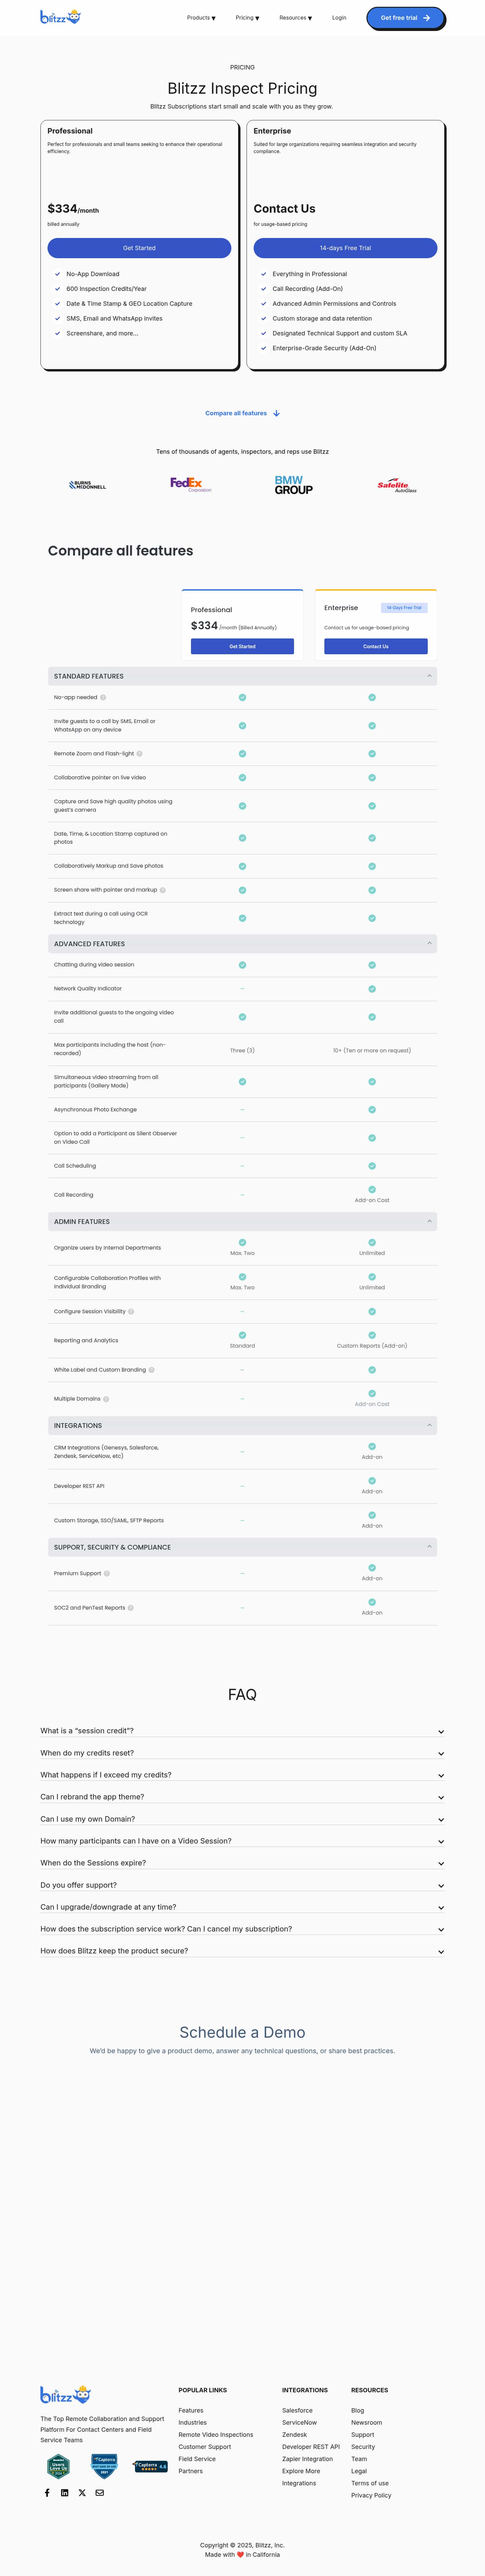Open the Pricing menu
Screen dimensions: 485x2576
tap(247, 18)
